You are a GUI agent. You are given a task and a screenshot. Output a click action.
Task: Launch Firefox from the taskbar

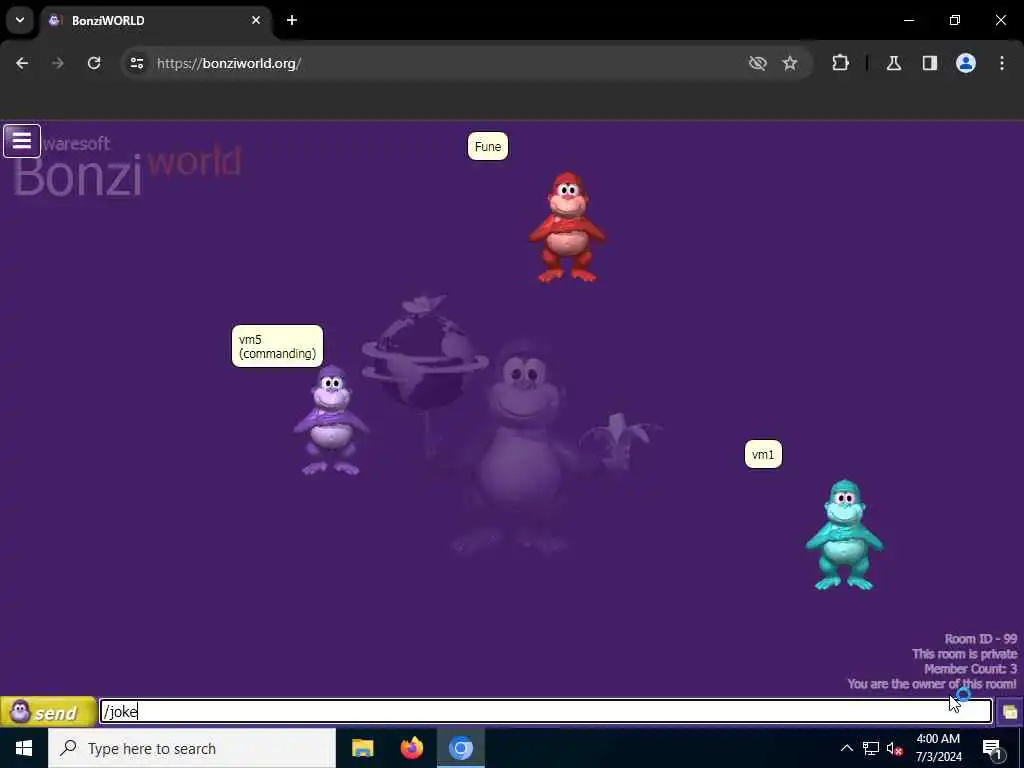click(411, 748)
